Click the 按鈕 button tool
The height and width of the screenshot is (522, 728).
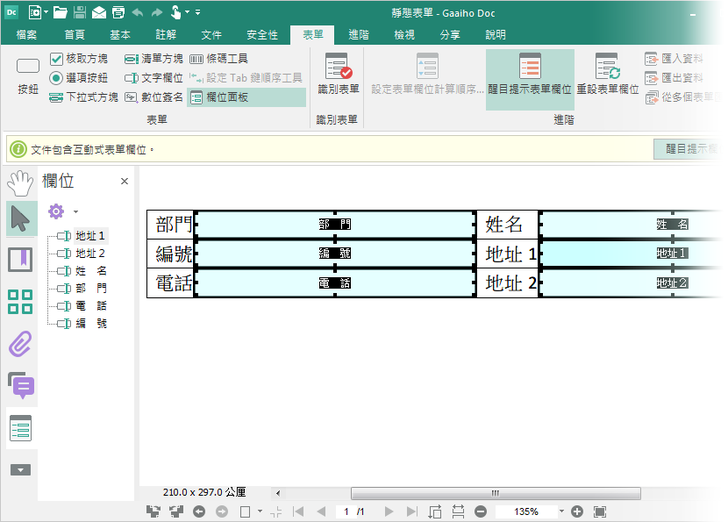(28, 75)
